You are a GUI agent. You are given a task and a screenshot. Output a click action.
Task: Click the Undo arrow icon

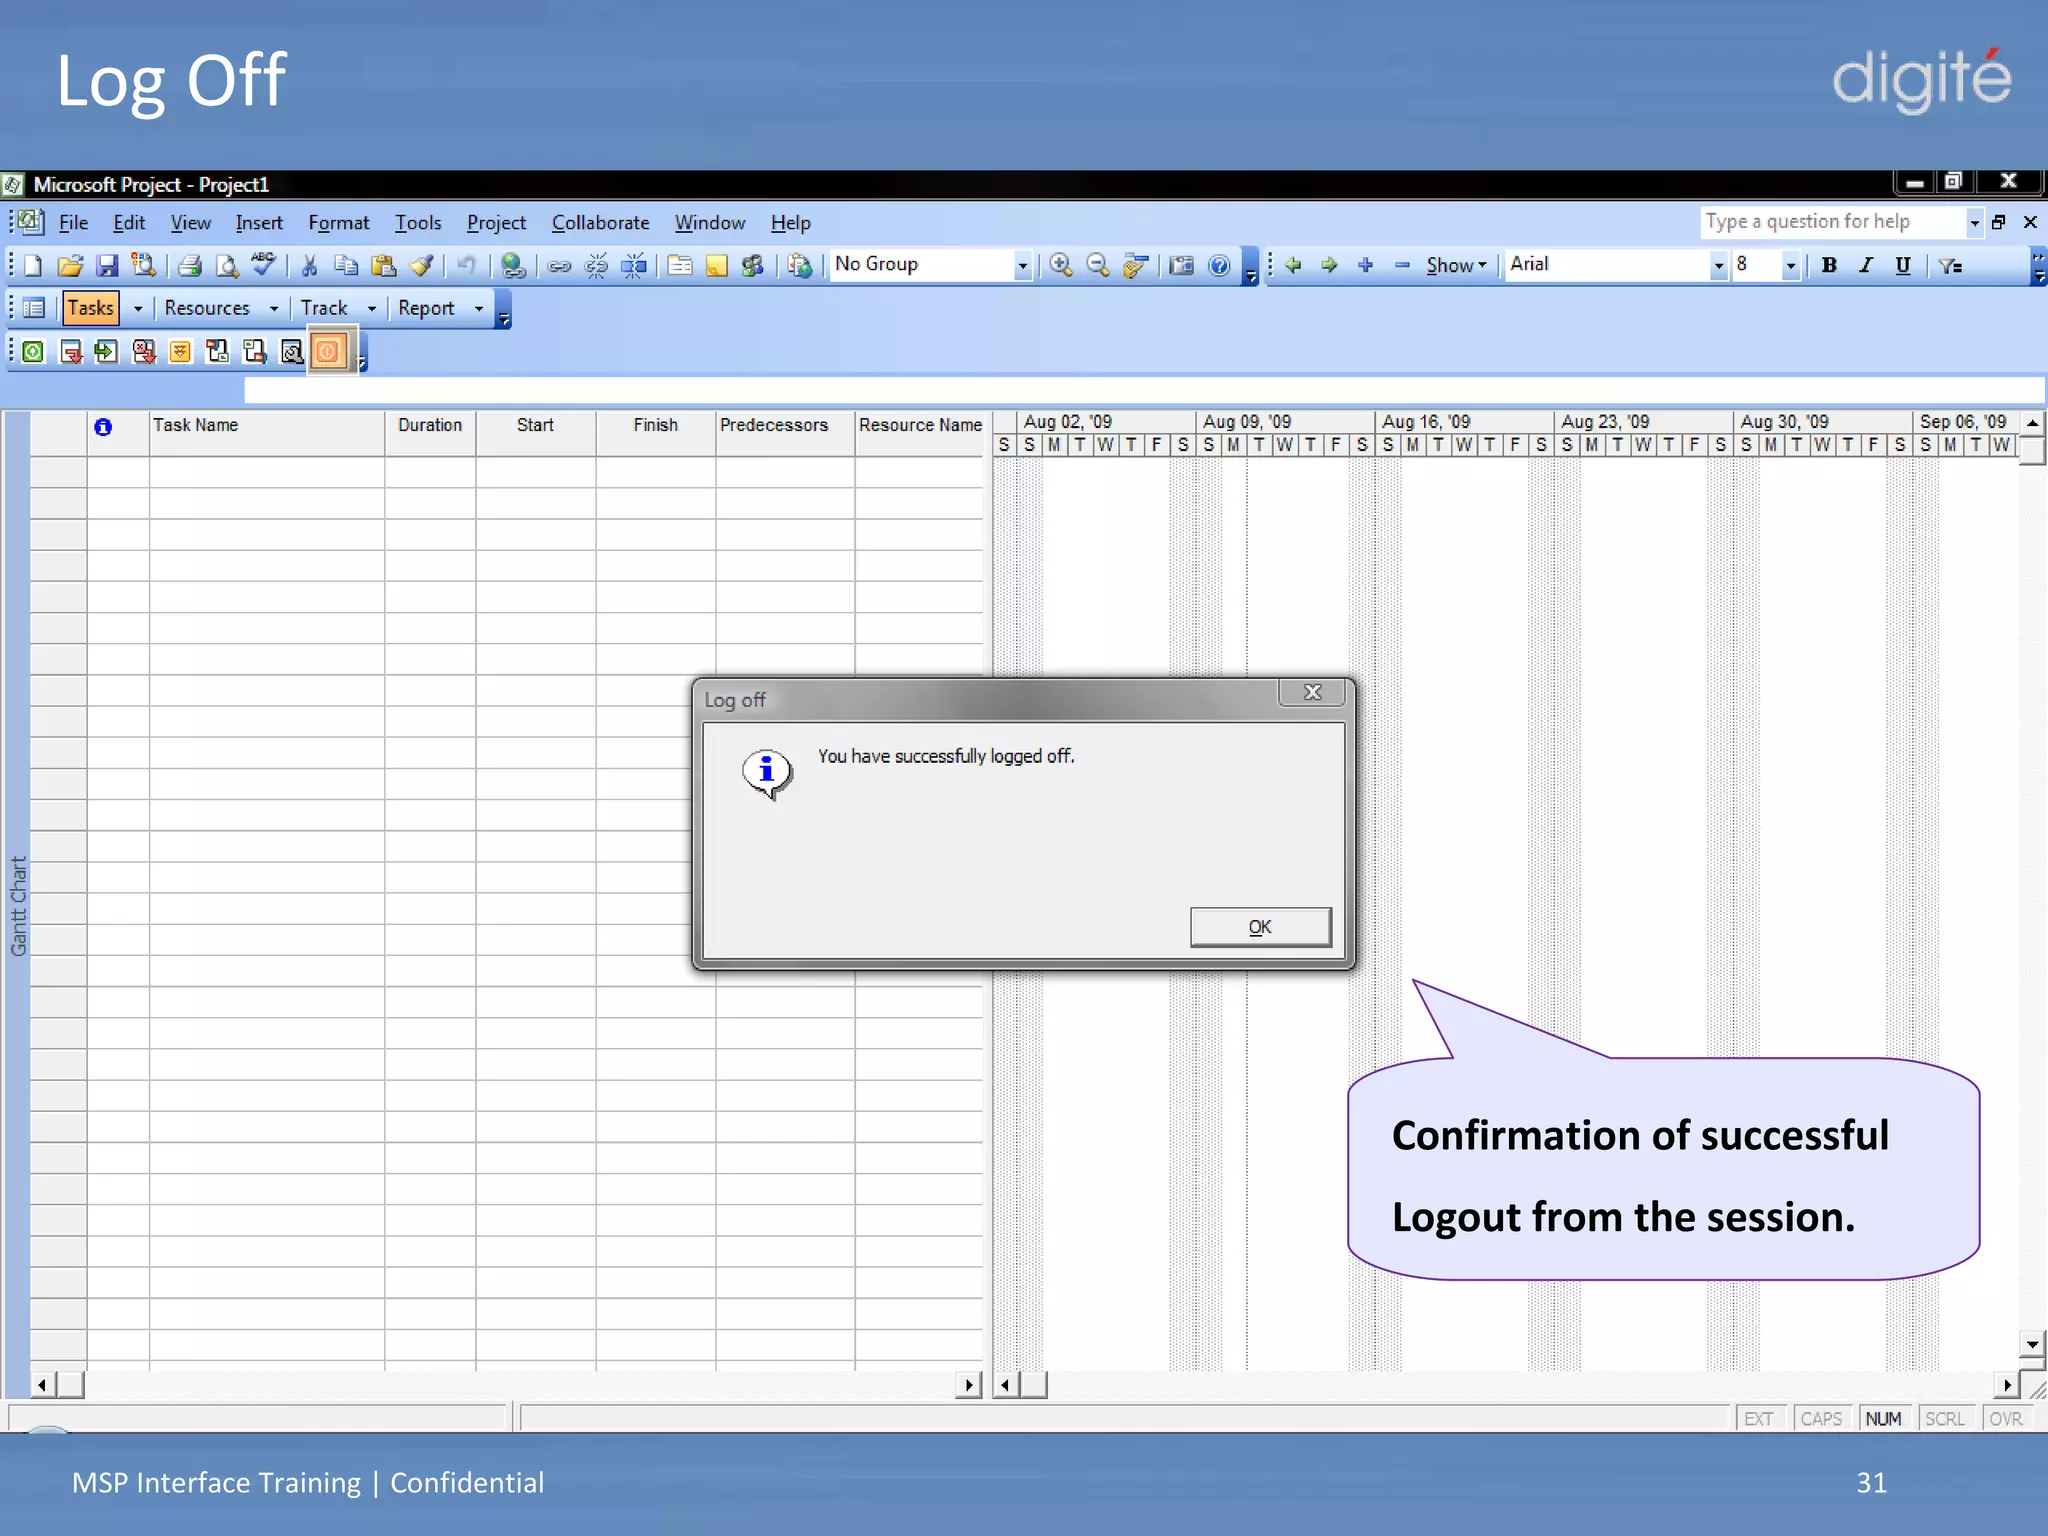tap(466, 266)
